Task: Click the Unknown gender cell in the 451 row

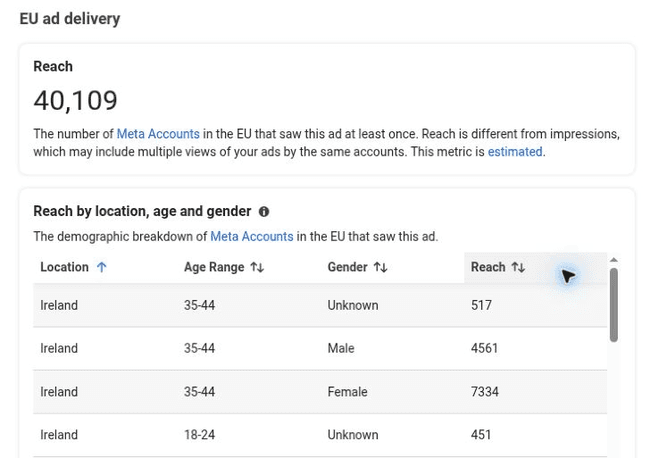Action: point(353,435)
